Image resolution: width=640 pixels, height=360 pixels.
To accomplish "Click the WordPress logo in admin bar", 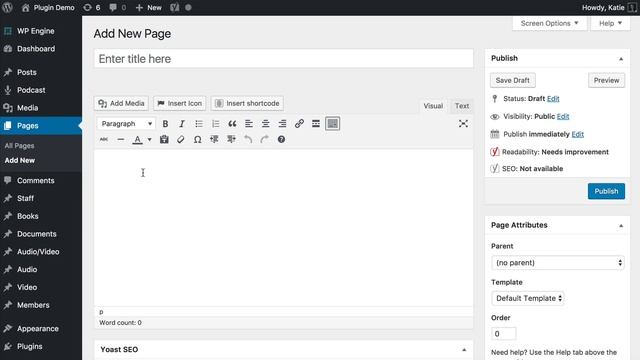I will [x=7, y=7].
